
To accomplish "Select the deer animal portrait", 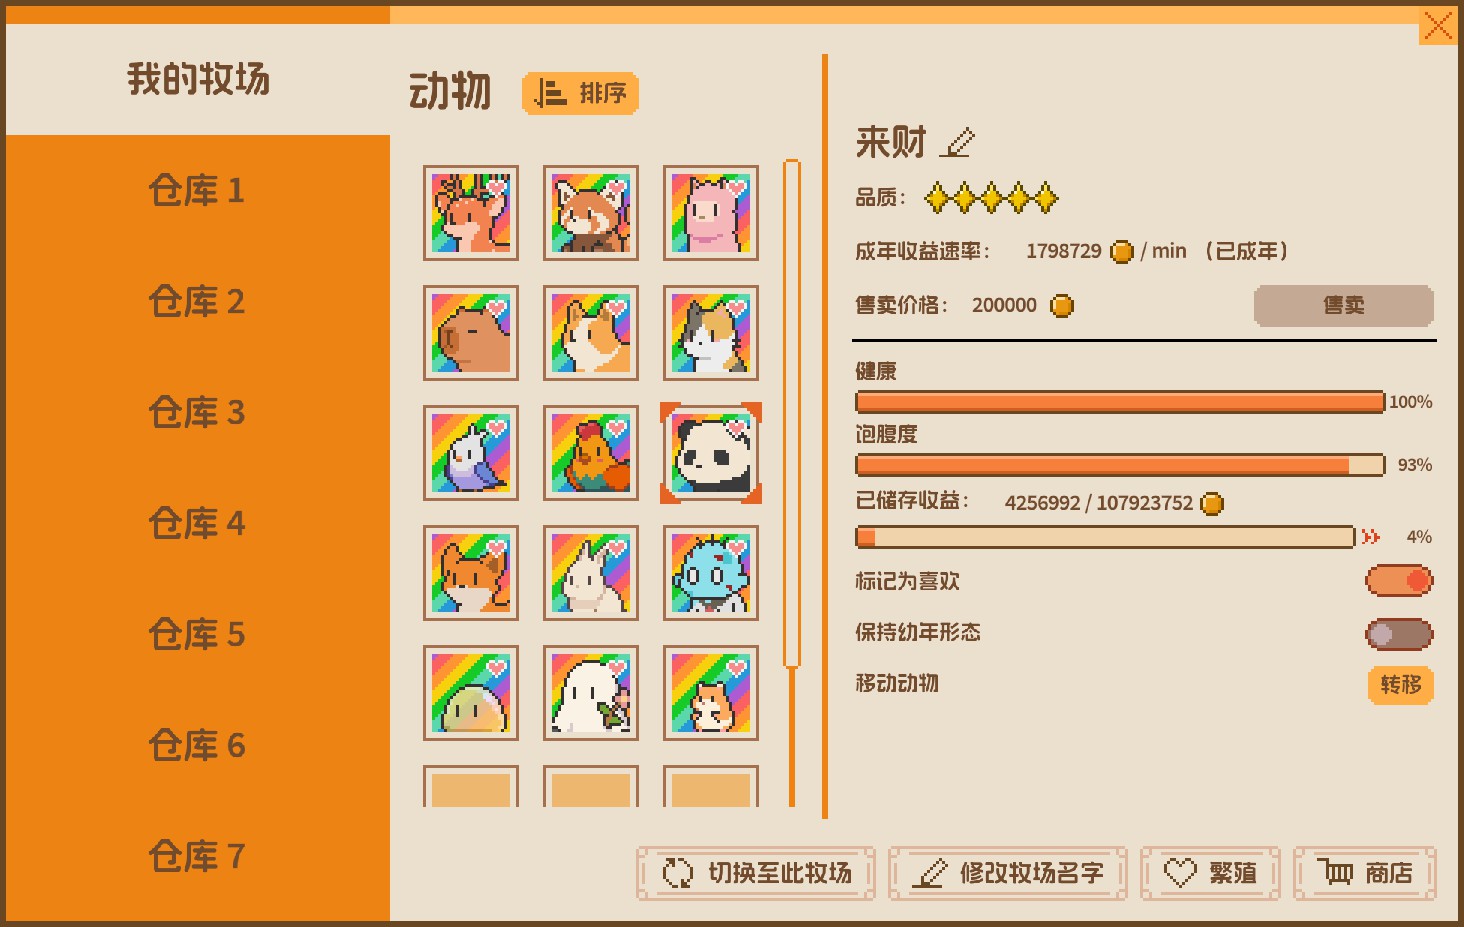I will (471, 213).
